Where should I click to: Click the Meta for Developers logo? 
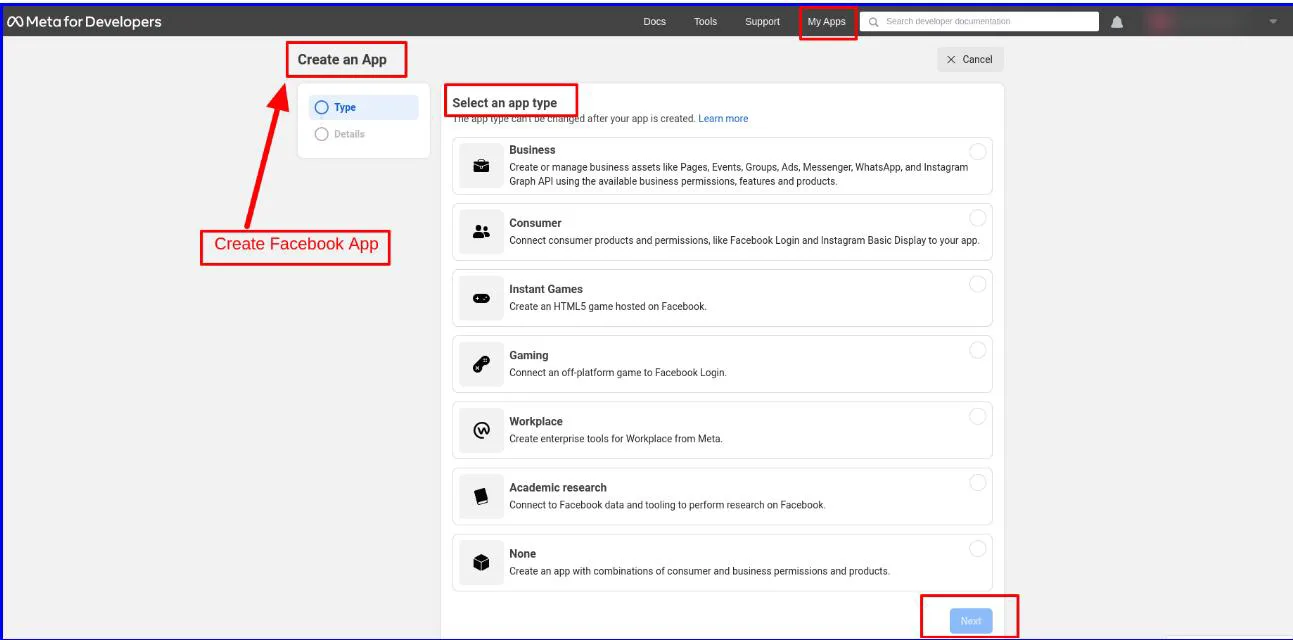(84, 22)
